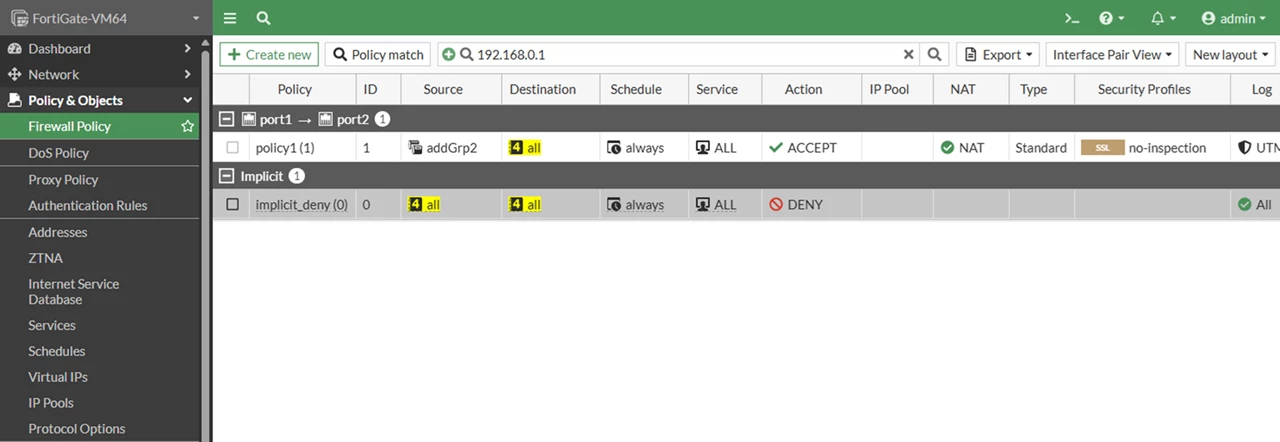1280x442 pixels.
Task: Open the FortiGate-VM64 device dropdown
Action: [106, 18]
